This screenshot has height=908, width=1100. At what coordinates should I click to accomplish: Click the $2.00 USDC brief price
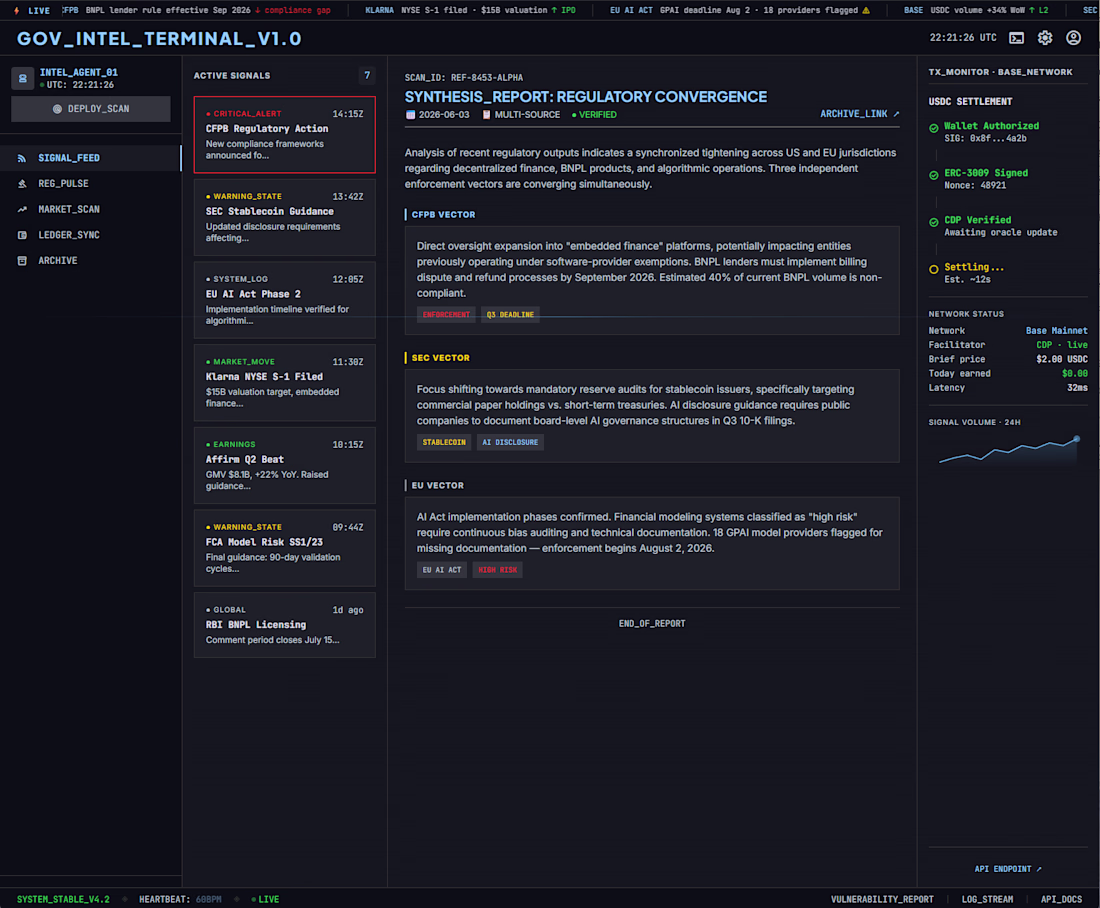pos(1062,359)
